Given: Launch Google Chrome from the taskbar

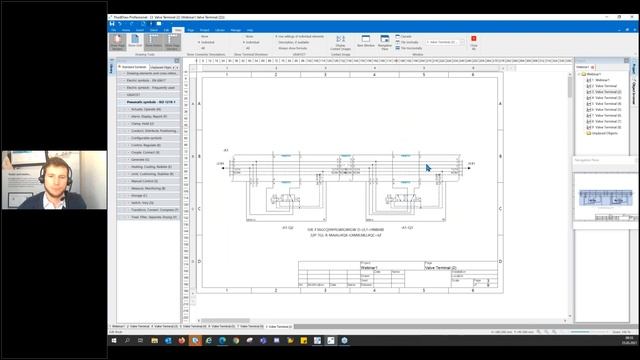Looking at the screenshot, I should 236,340.
